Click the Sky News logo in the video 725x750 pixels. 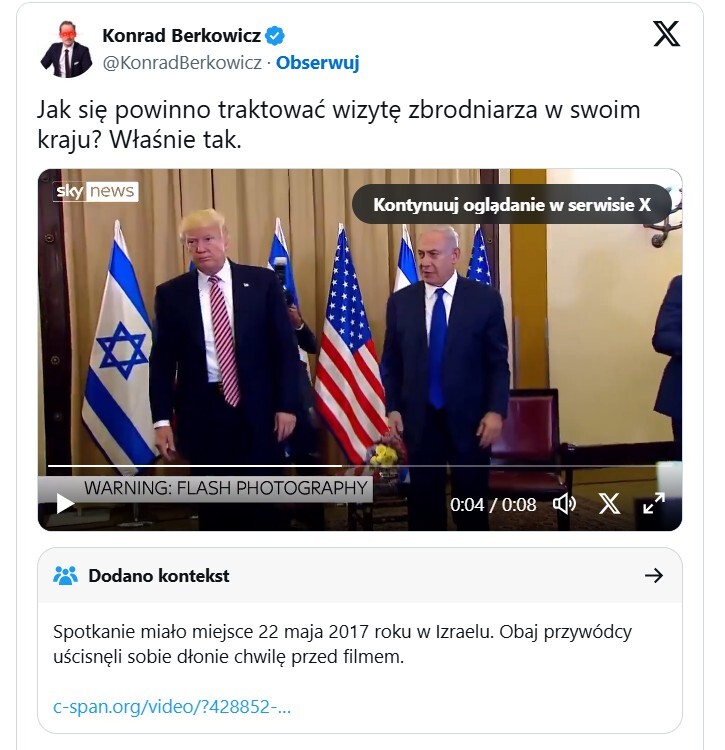click(x=96, y=191)
